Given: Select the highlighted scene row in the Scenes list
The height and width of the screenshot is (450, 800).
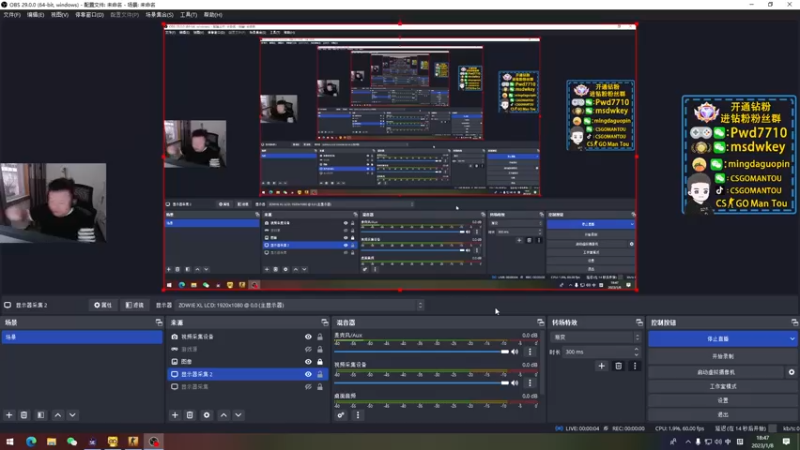Looking at the screenshot, I should (x=82, y=337).
